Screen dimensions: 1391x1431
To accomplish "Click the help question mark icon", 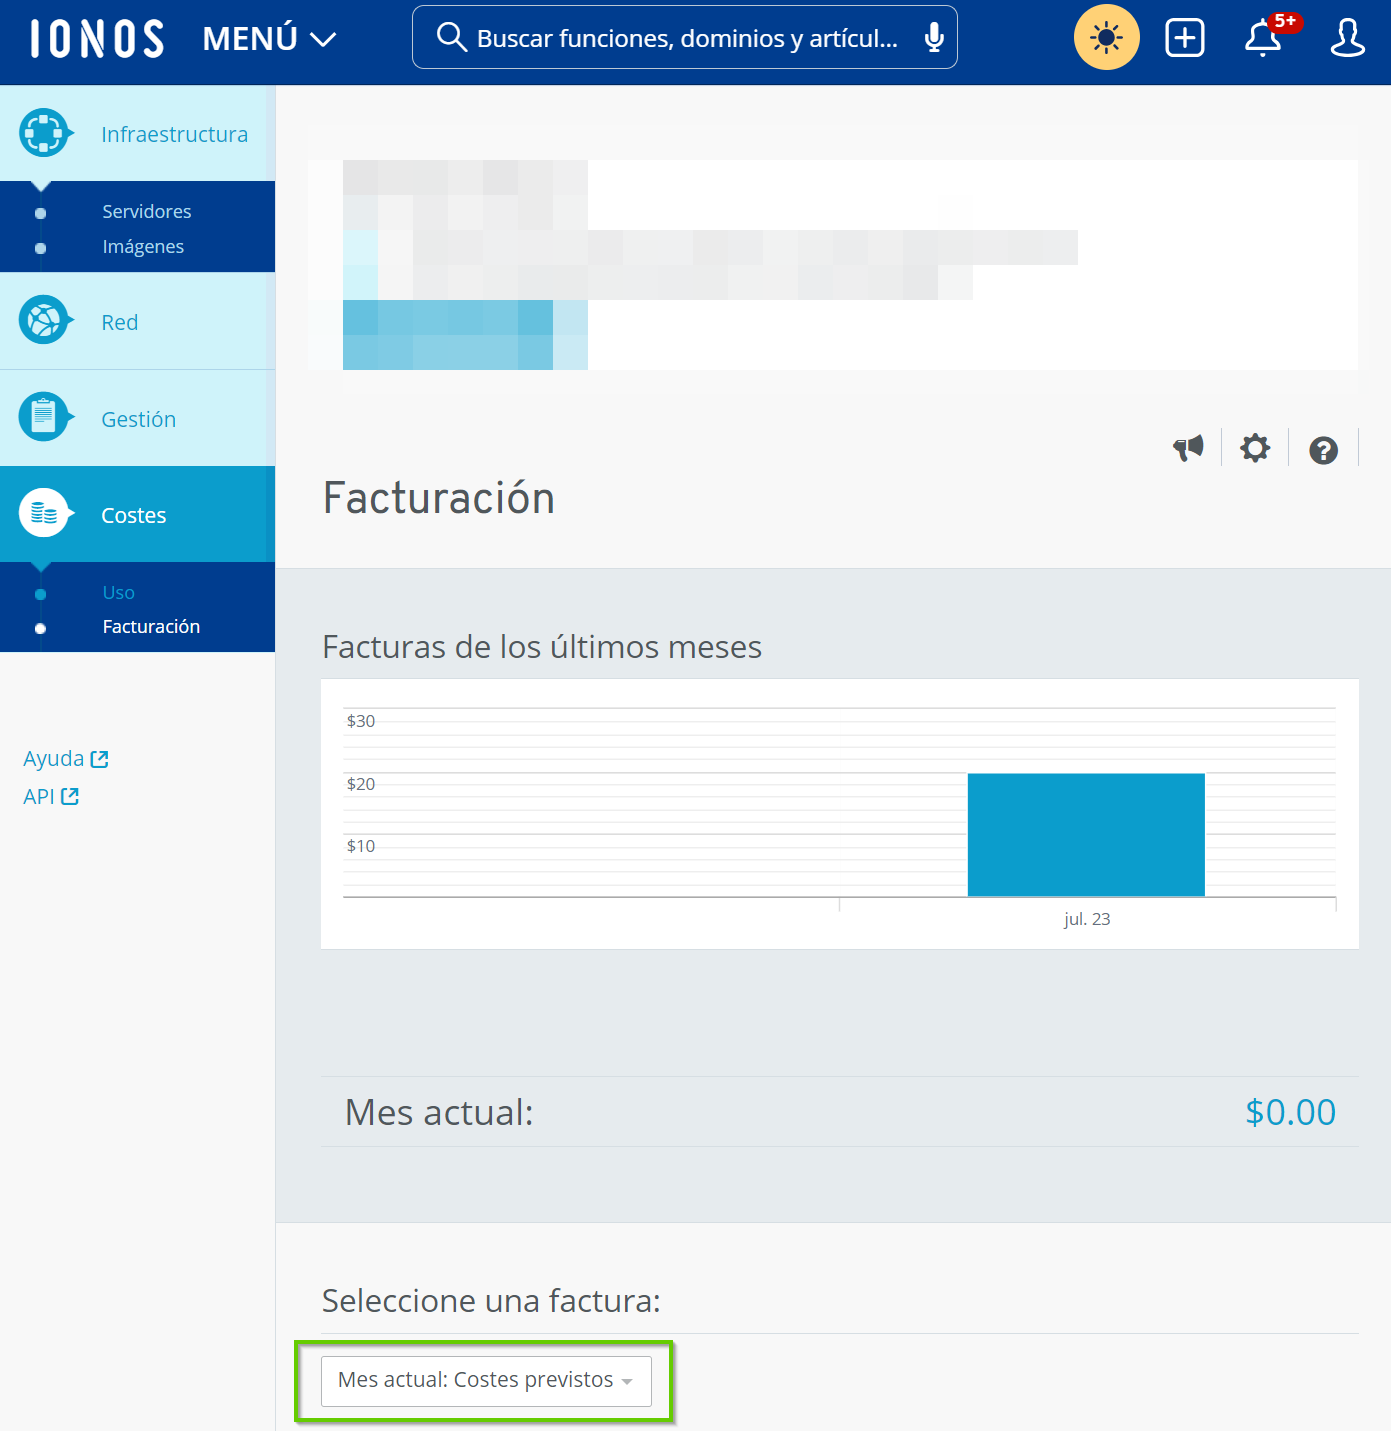I will (x=1323, y=450).
